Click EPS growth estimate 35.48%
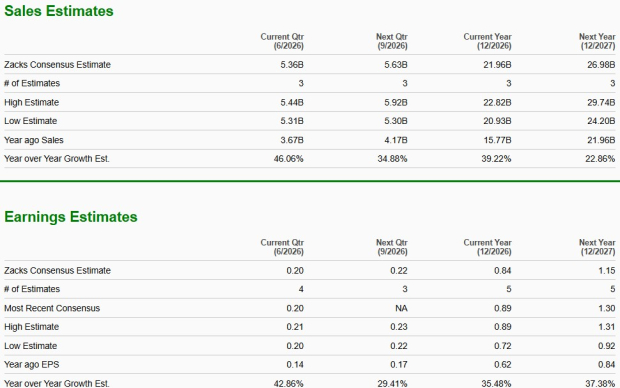The width and height of the screenshot is (620, 388). pyautogui.click(x=496, y=383)
